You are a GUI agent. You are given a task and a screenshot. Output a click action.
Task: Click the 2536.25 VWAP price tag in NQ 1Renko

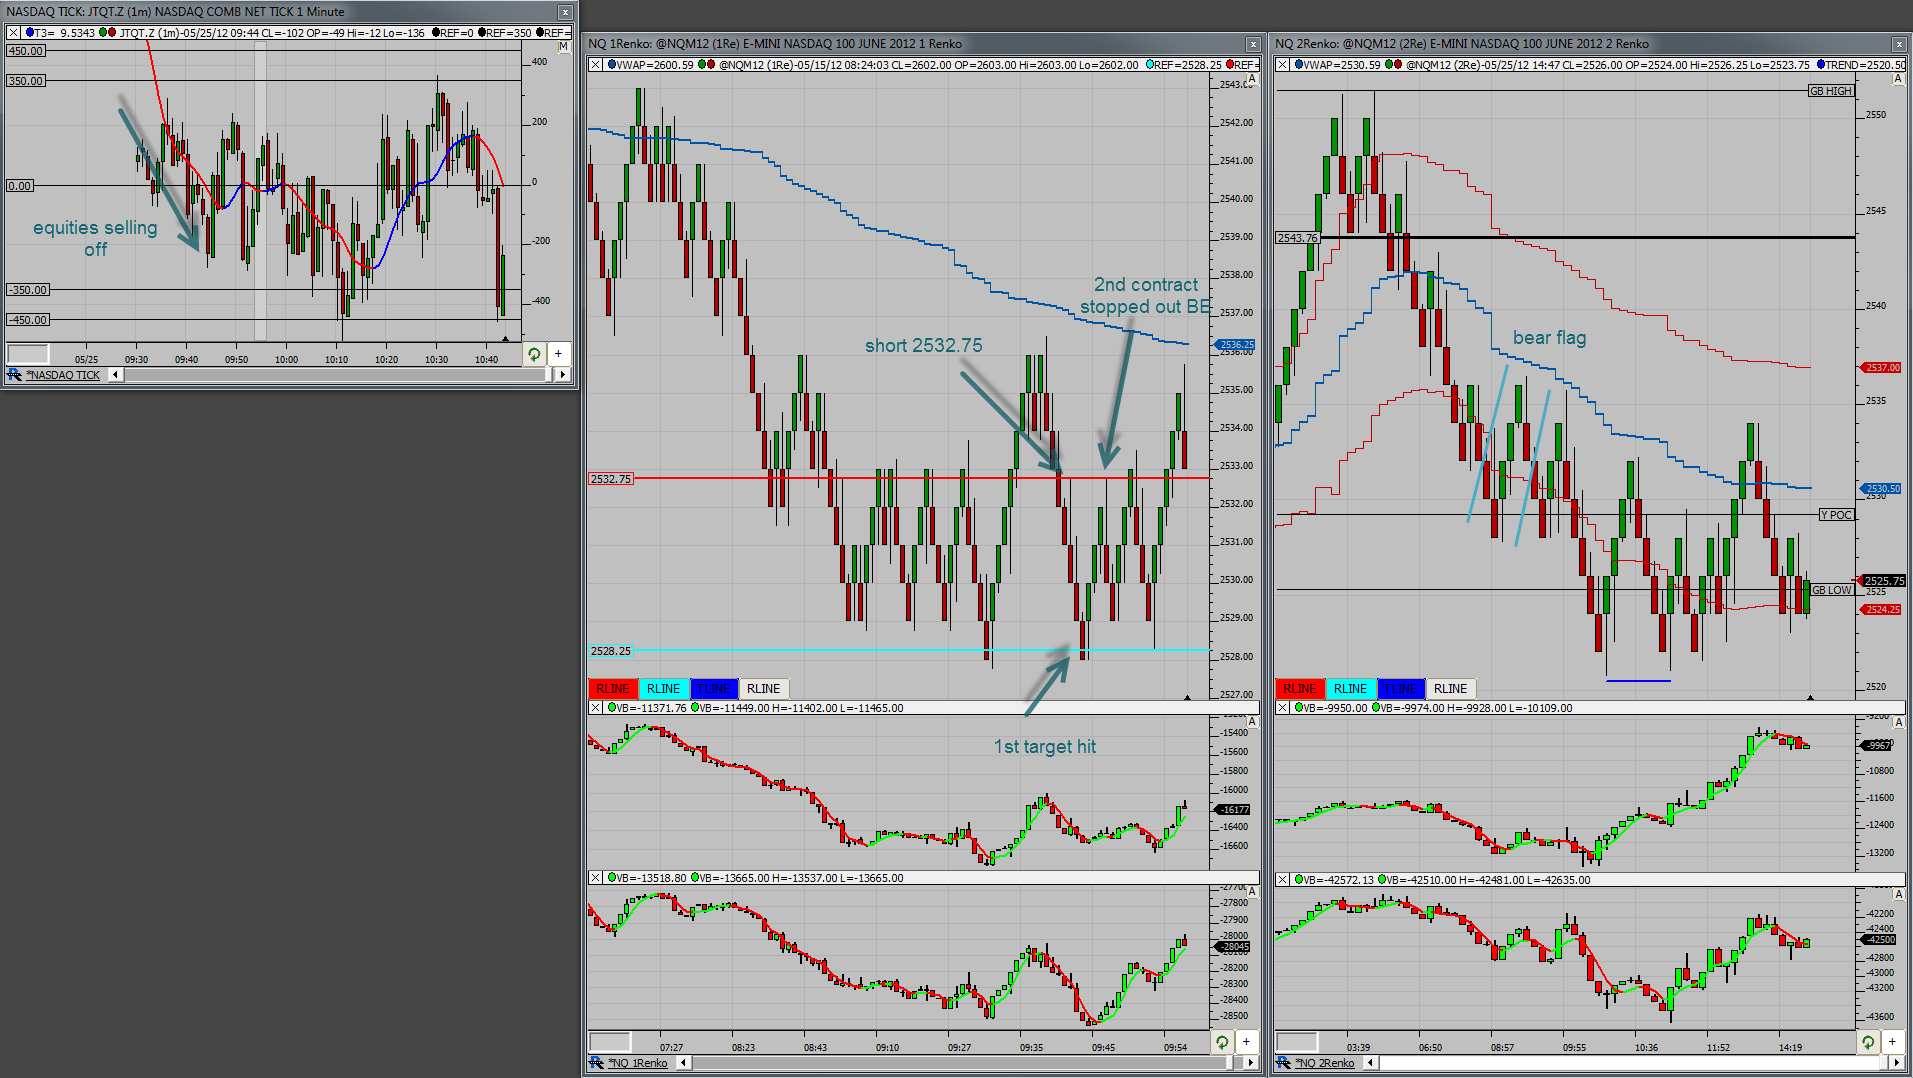[1236, 345]
